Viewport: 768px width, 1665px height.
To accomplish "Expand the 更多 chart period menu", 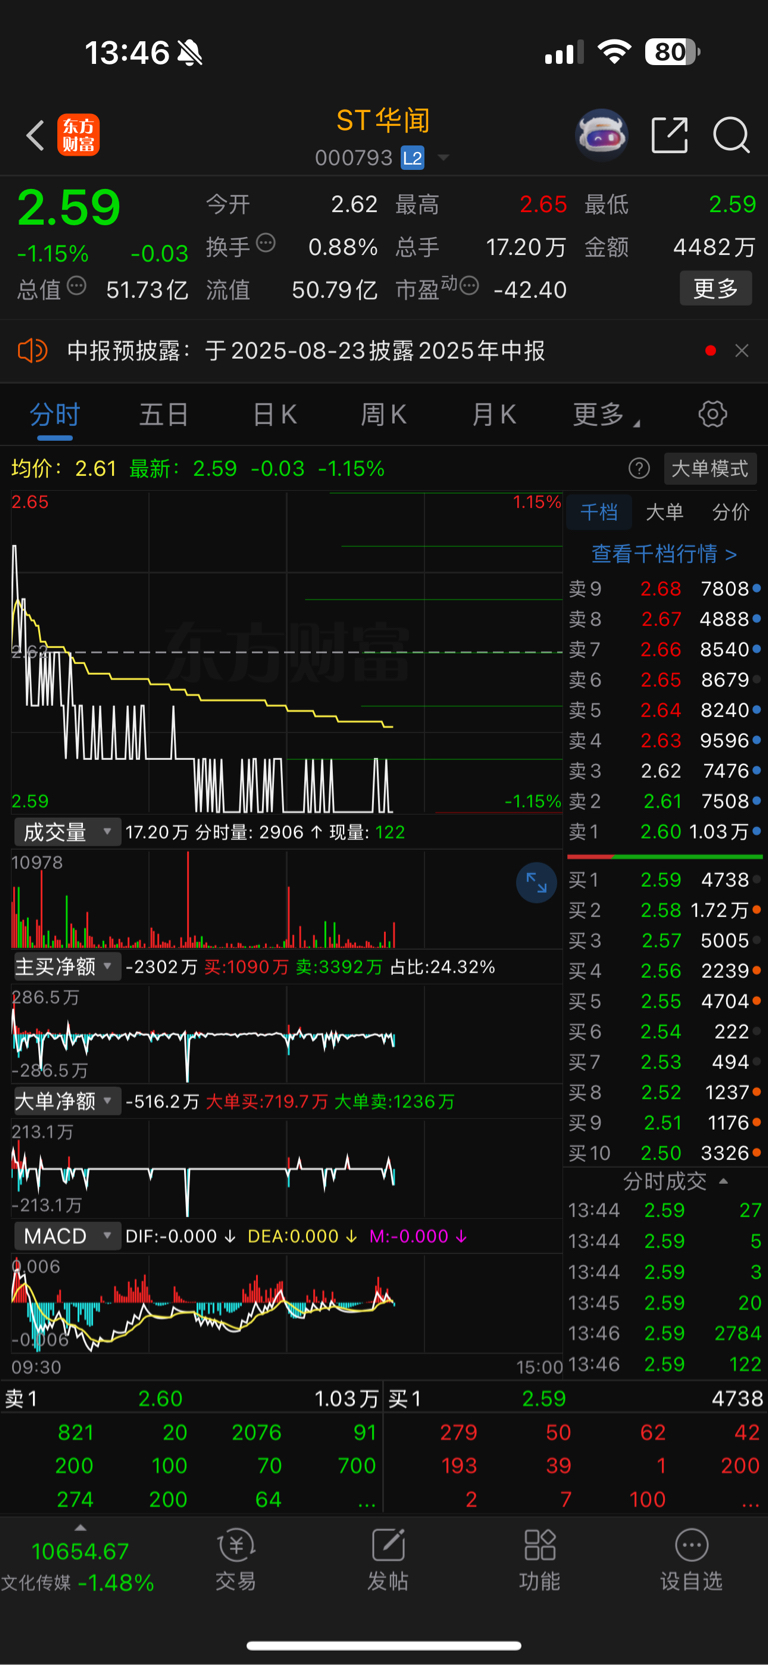I will point(605,415).
